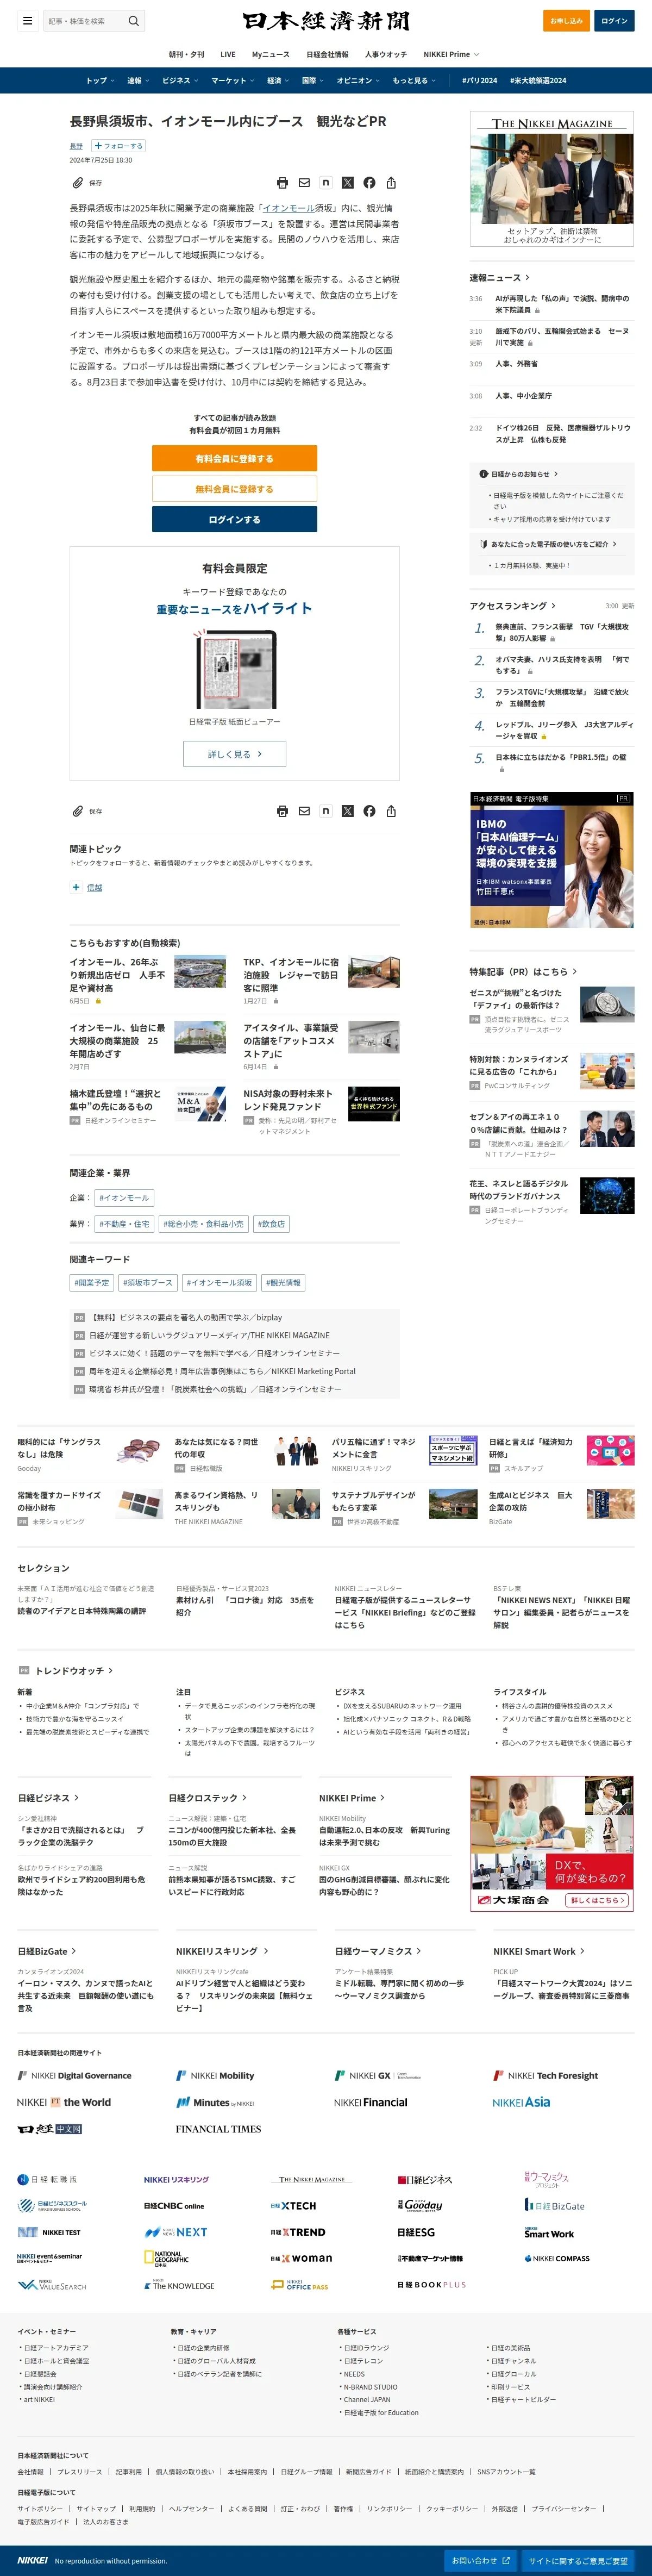Expand the マーケット navigation dropdown
652x2576 pixels.
click(x=232, y=81)
